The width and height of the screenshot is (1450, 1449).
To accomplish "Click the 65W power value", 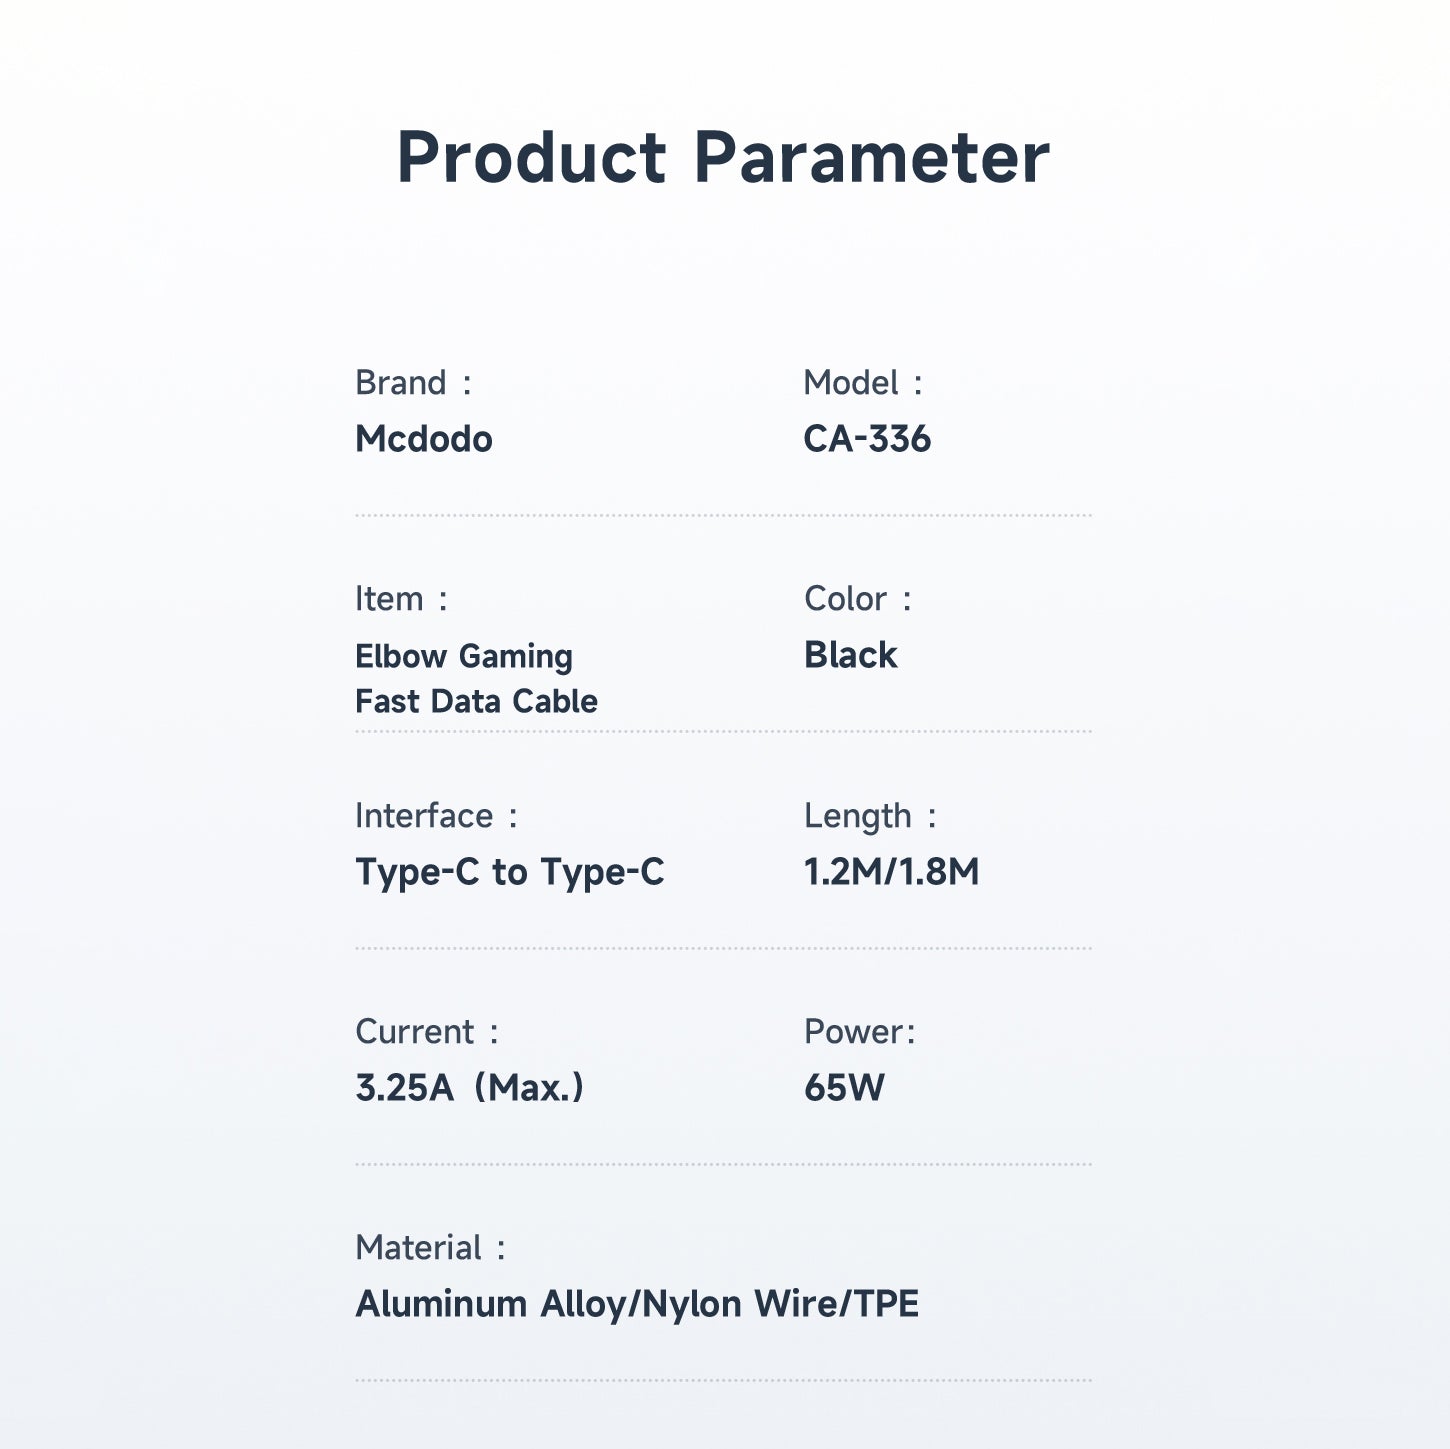I will pyautogui.click(x=845, y=1088).
